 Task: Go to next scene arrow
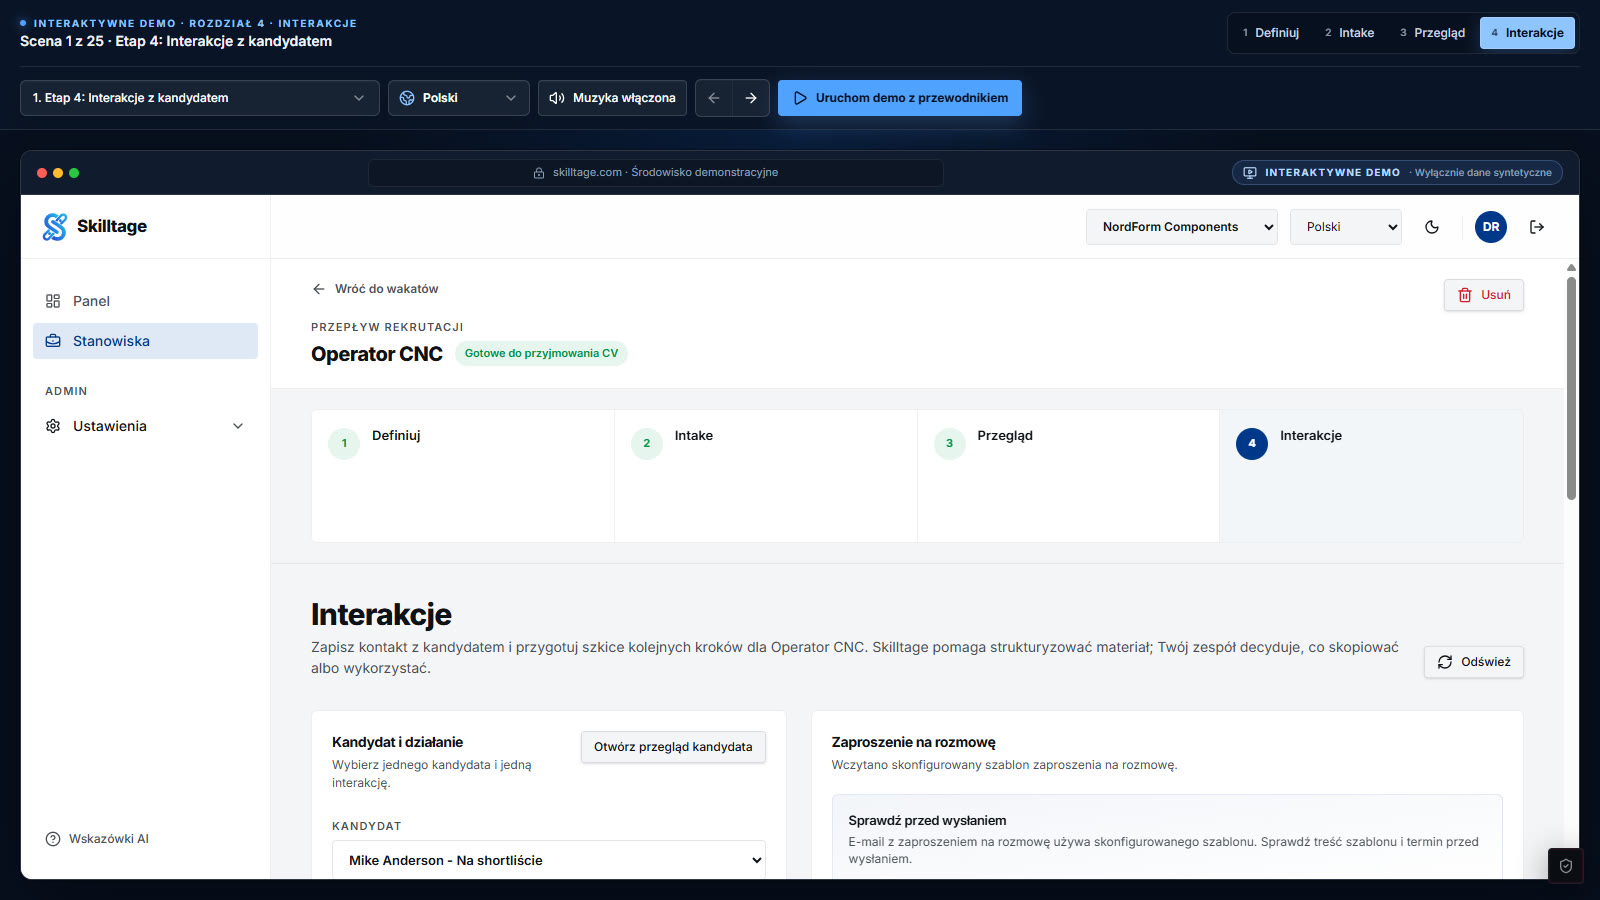click(x=751, y=98)
